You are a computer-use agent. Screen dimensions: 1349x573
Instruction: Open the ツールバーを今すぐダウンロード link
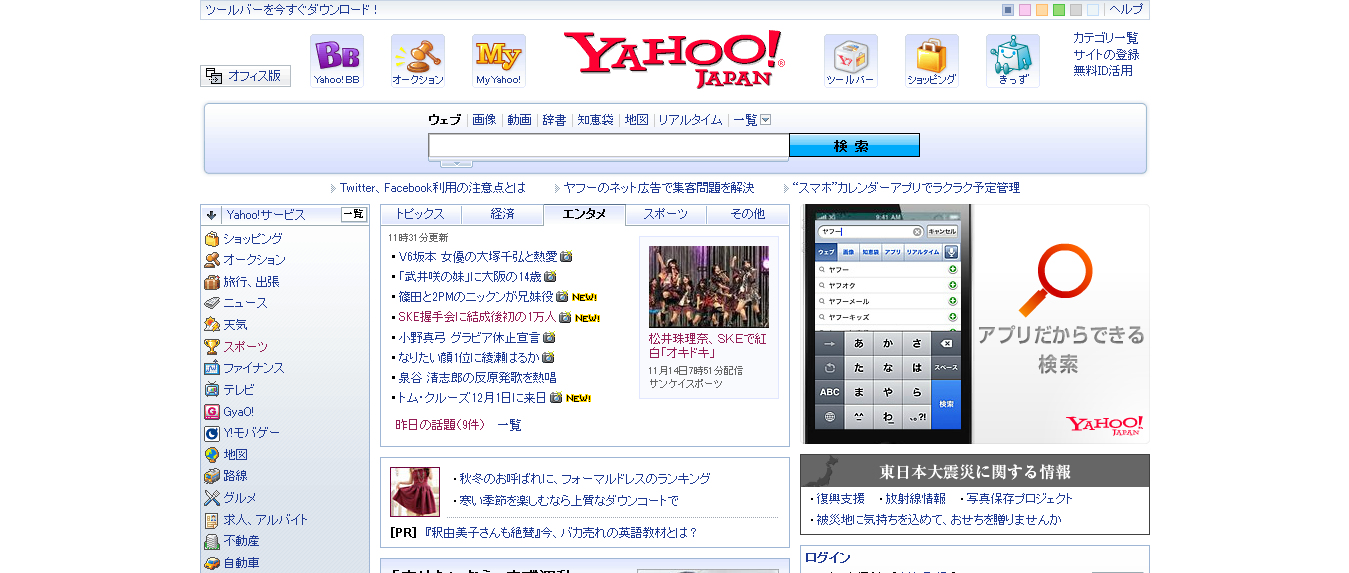(x=292, y=9)
